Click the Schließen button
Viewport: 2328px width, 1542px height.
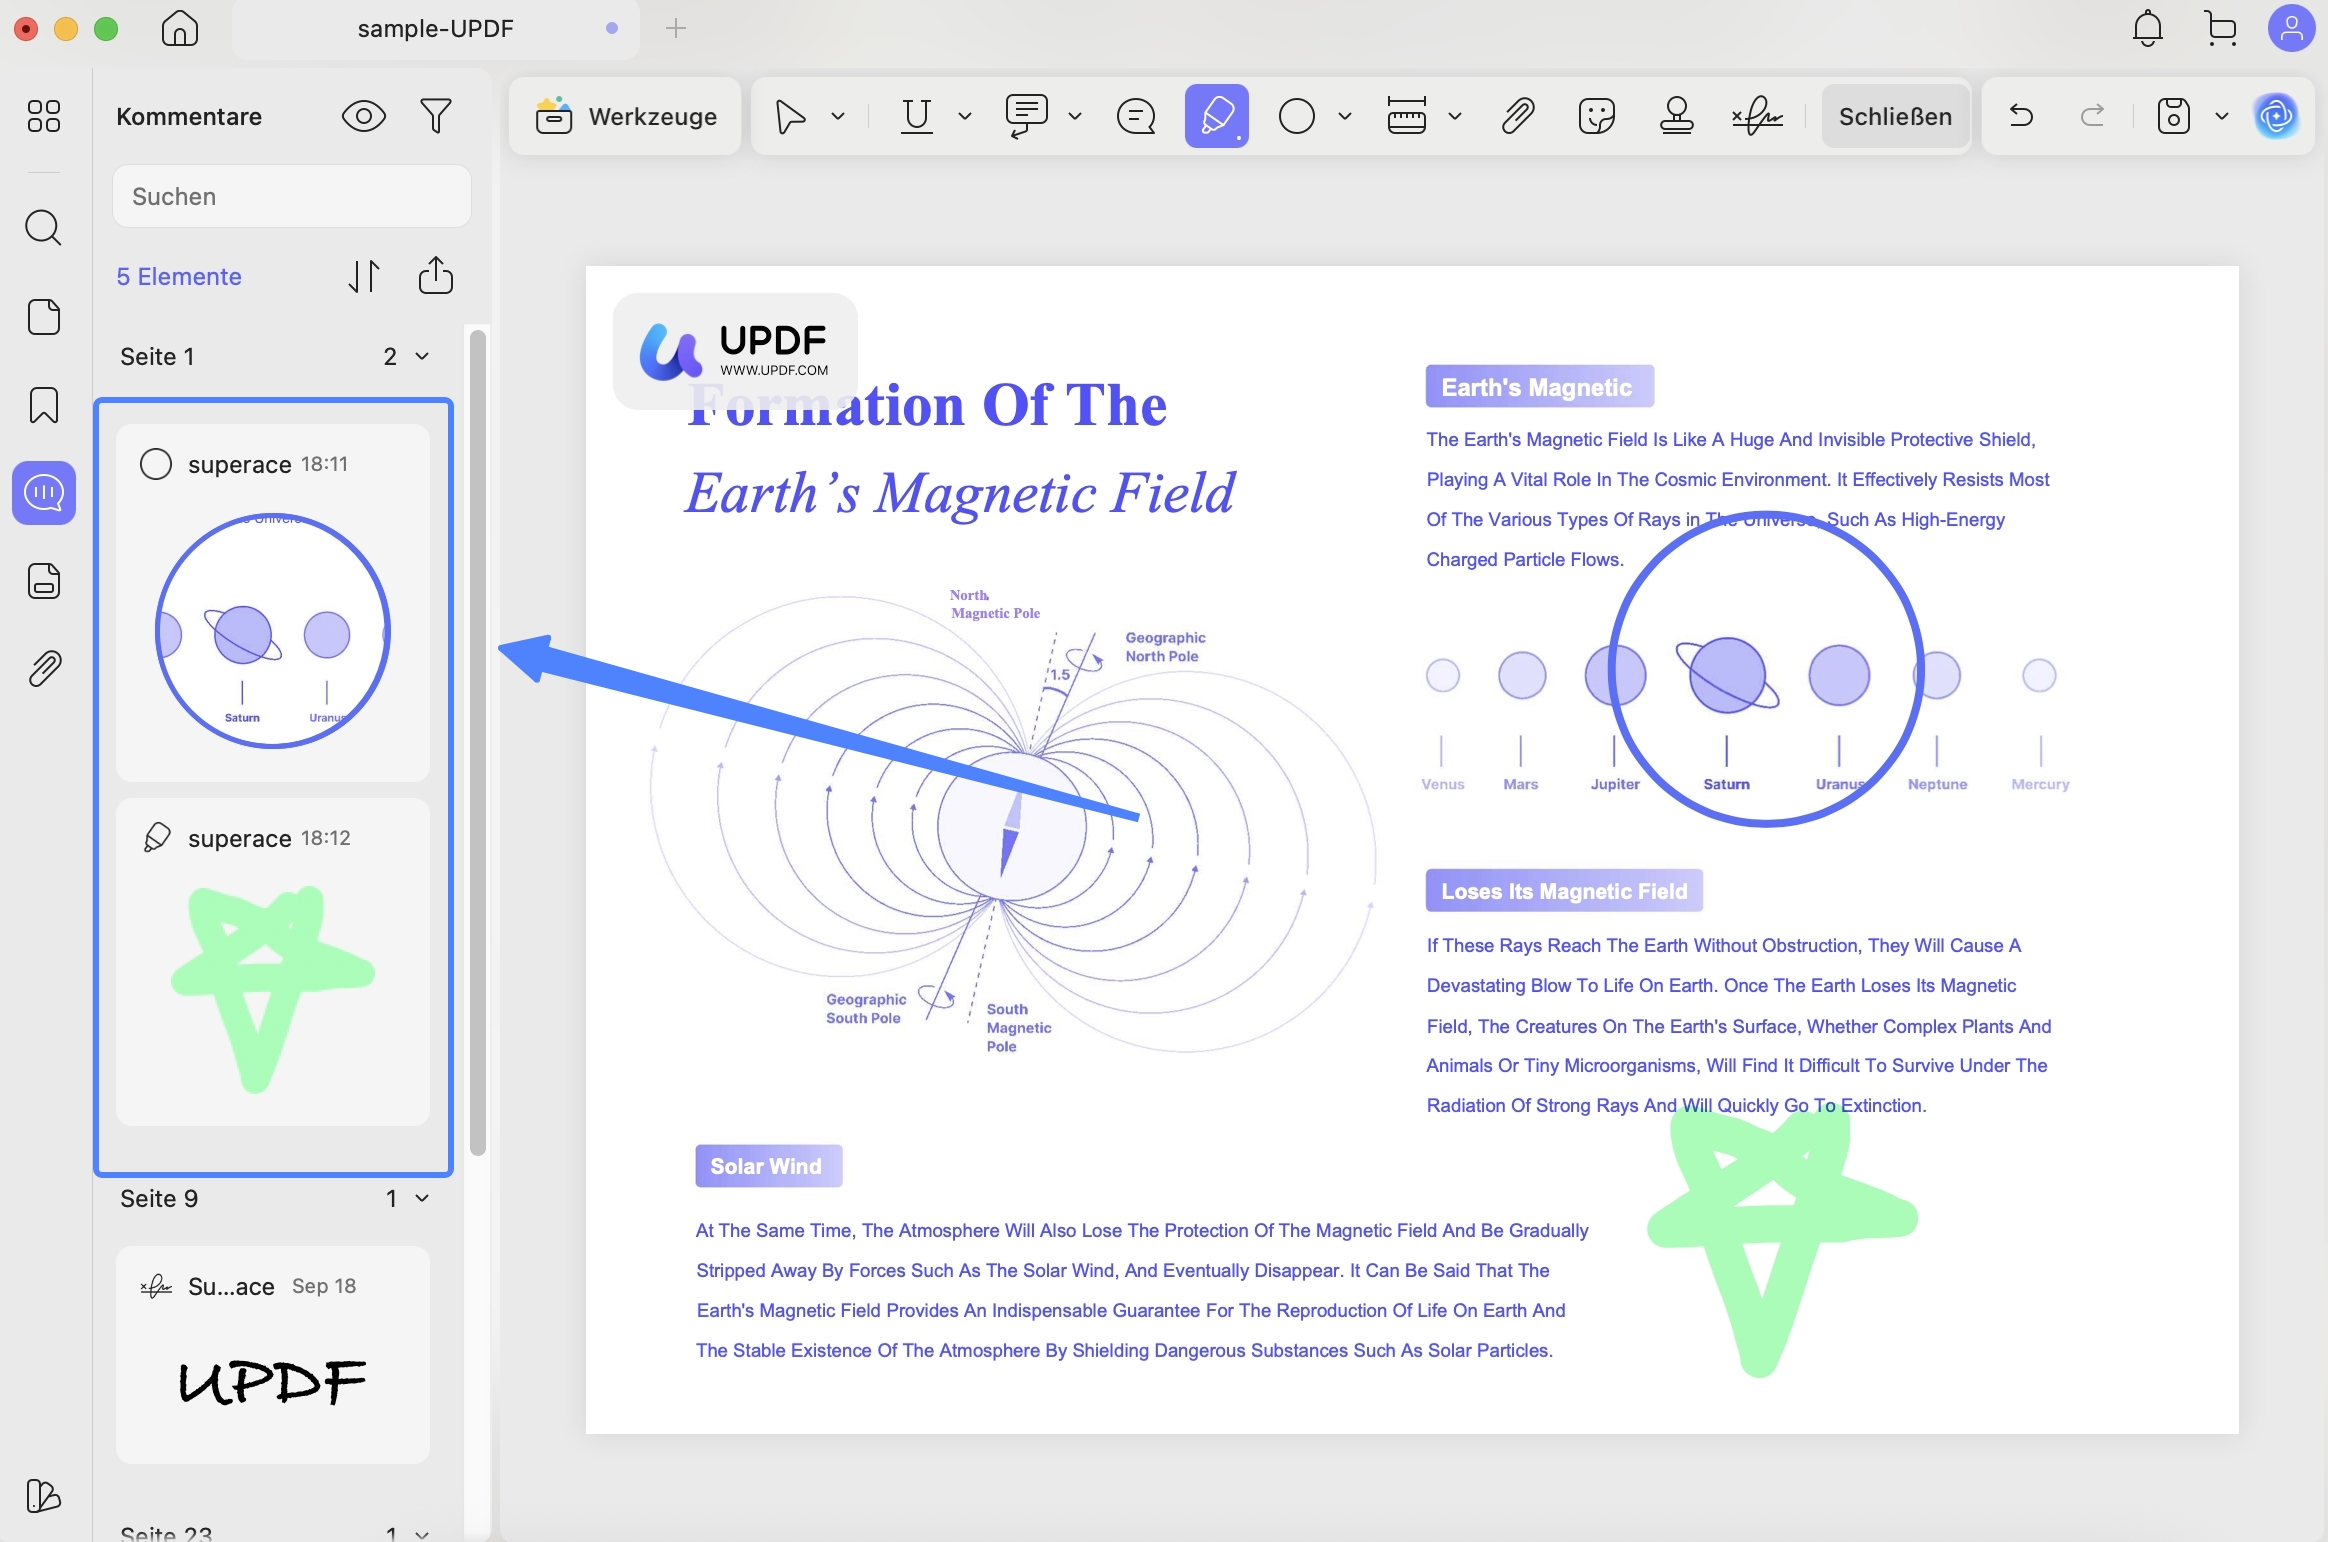1895,116
